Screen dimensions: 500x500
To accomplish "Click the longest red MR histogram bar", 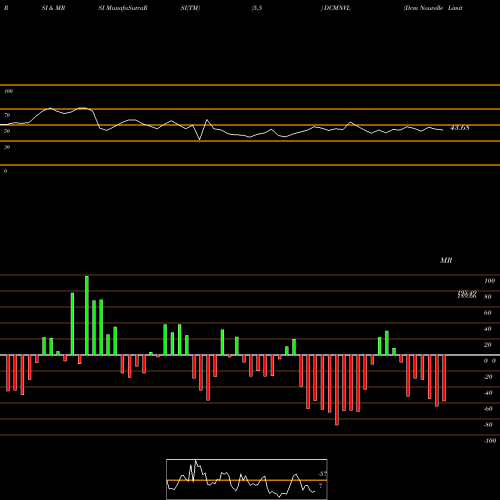I will (x=337, y=390).
